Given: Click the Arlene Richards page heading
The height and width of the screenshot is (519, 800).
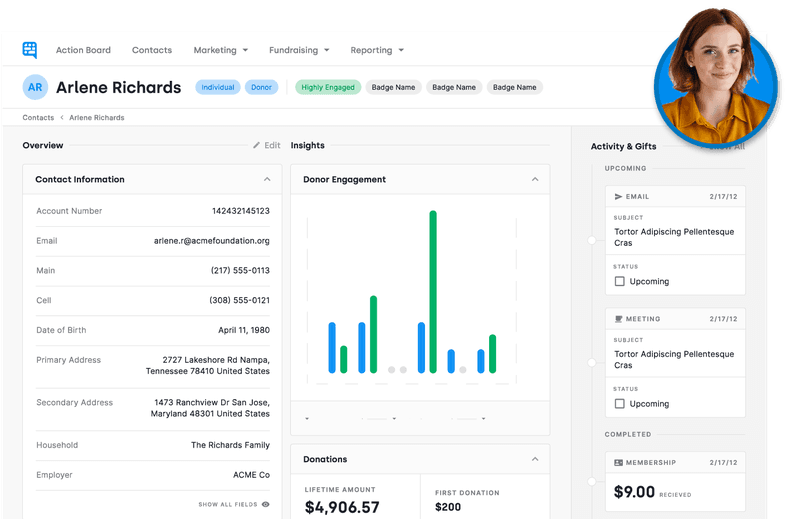Looking at the screenshot, I should point(118,87).
